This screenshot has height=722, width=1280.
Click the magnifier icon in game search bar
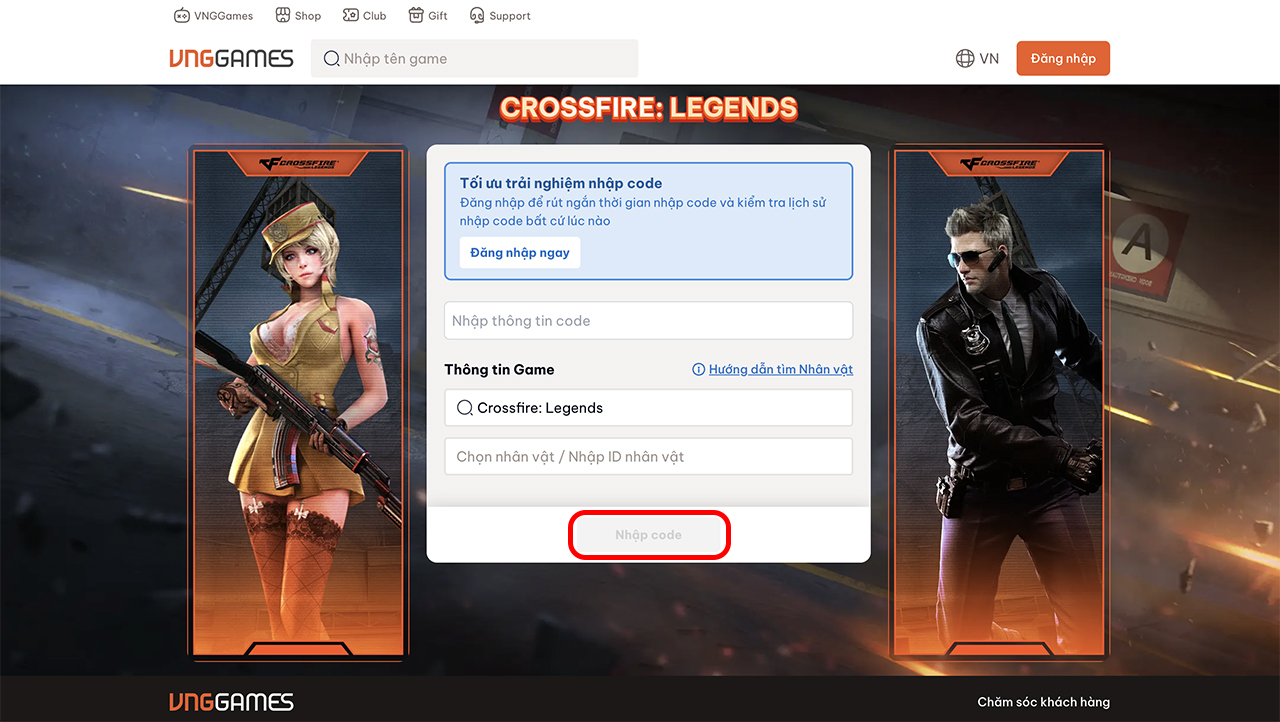[331, 59]
